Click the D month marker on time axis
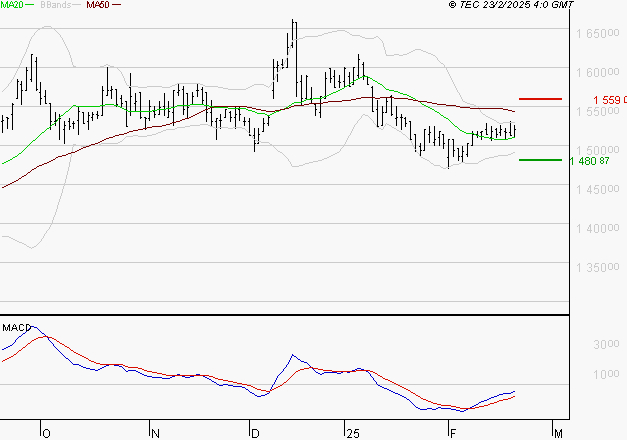627x440 pixels. pyautogui.click(x=255, y=434)
